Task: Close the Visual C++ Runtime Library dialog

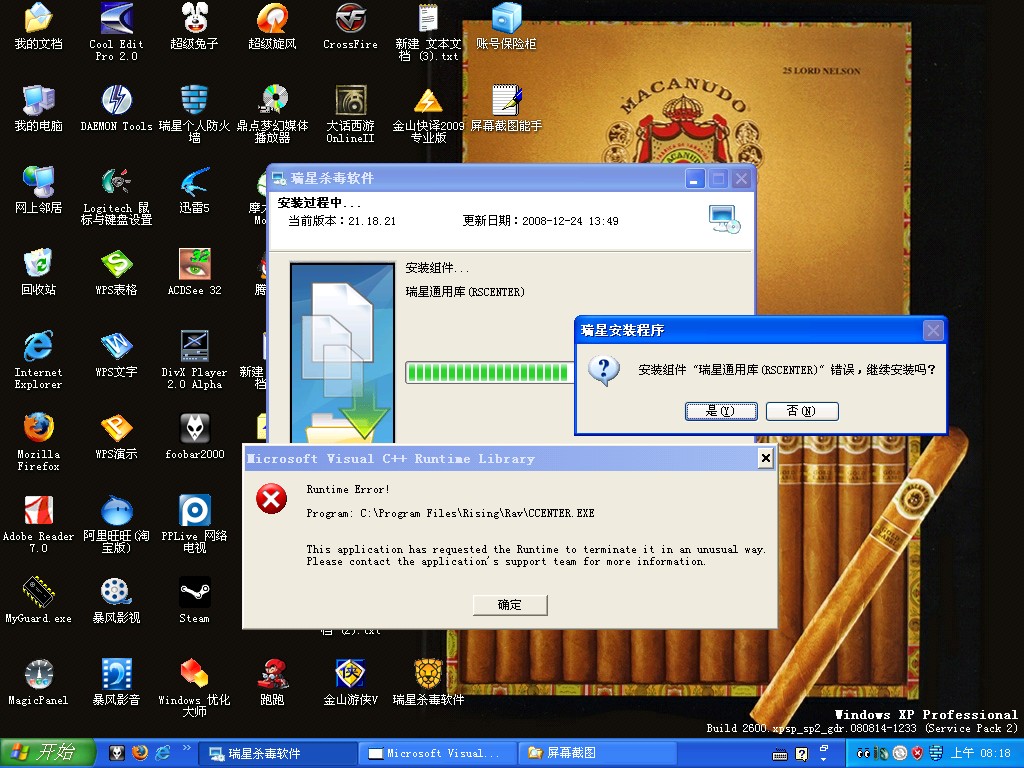Action: point(766,458)
